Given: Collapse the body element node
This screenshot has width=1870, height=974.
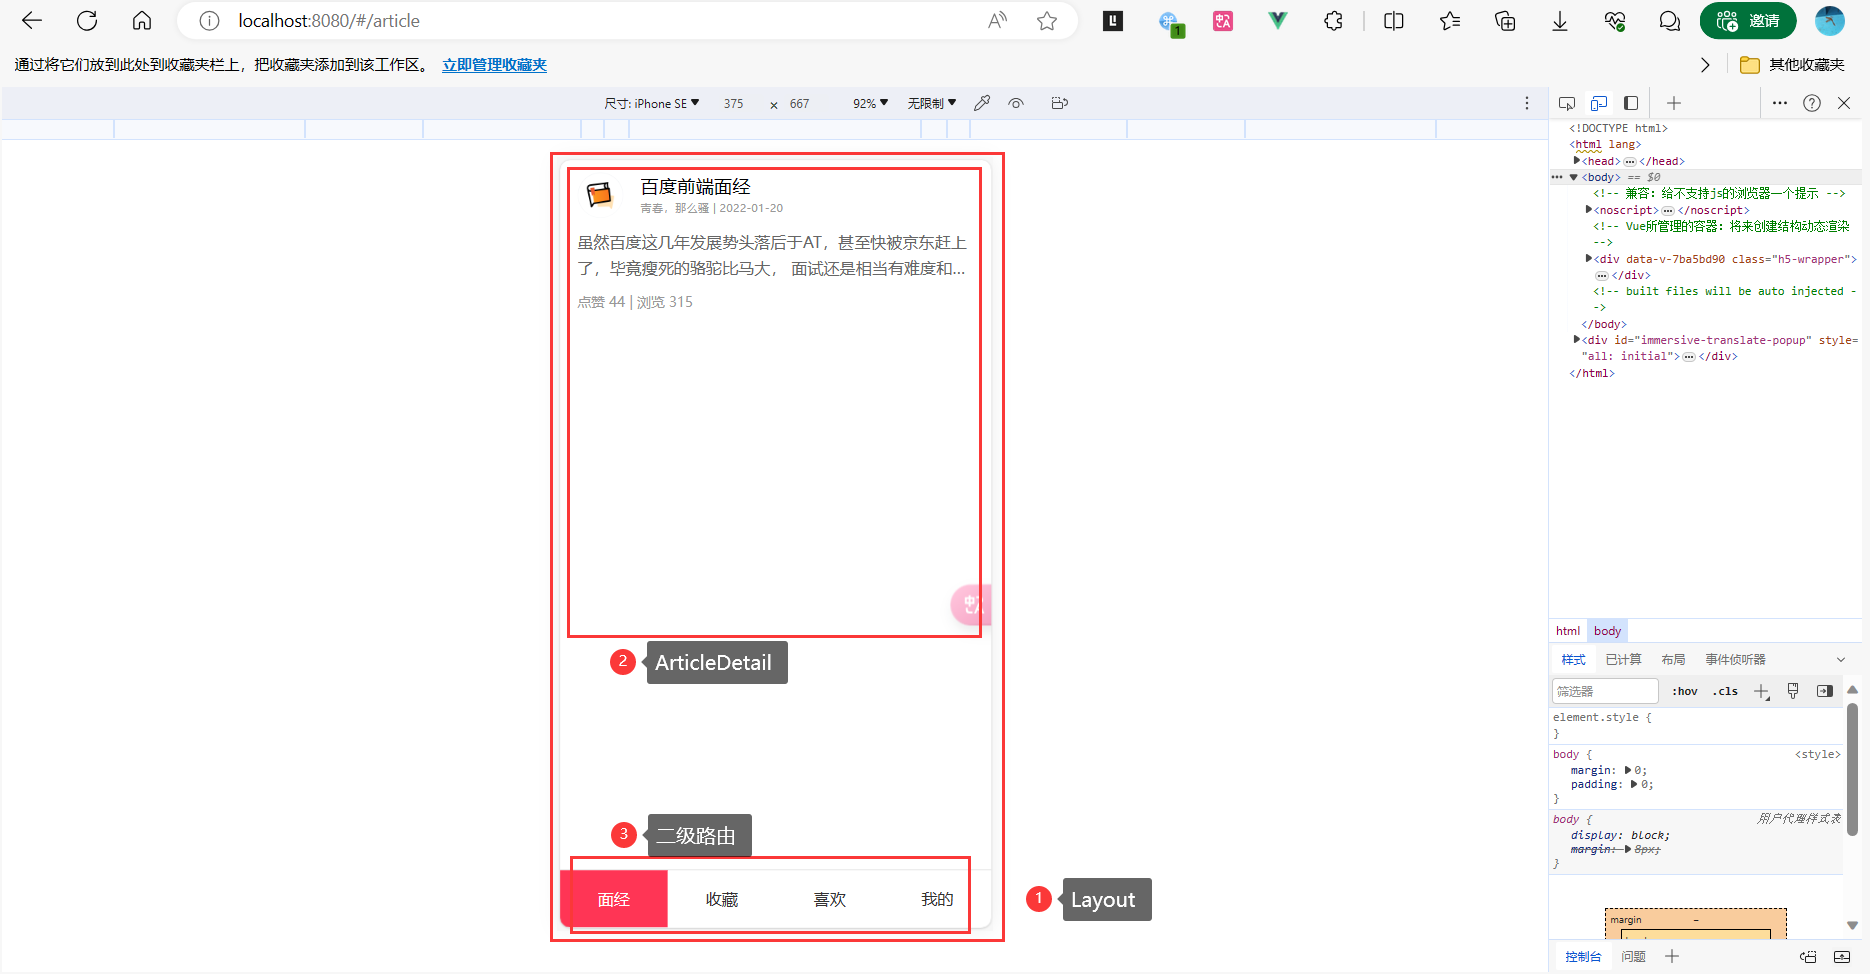Looking at the screenshot, I should pos(1574,177).
